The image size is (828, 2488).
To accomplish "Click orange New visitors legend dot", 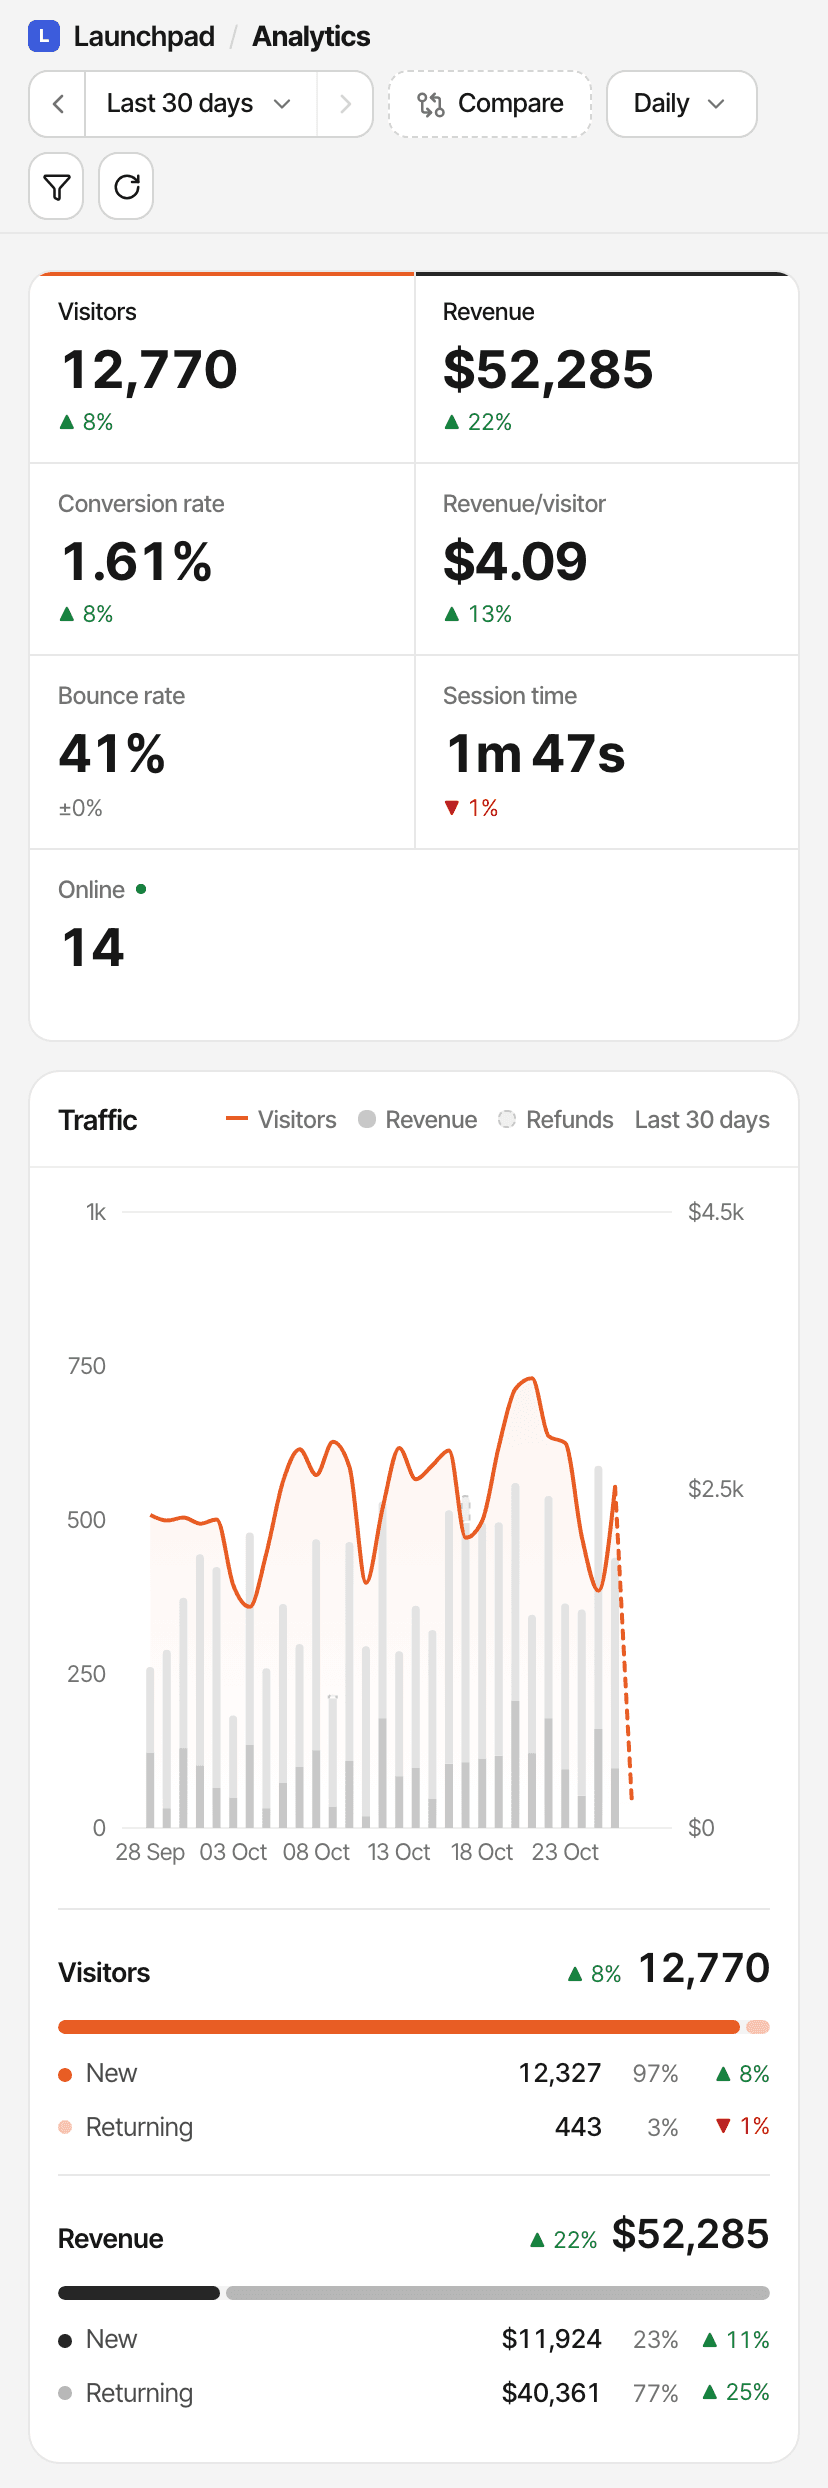I will pos(65,2074).
